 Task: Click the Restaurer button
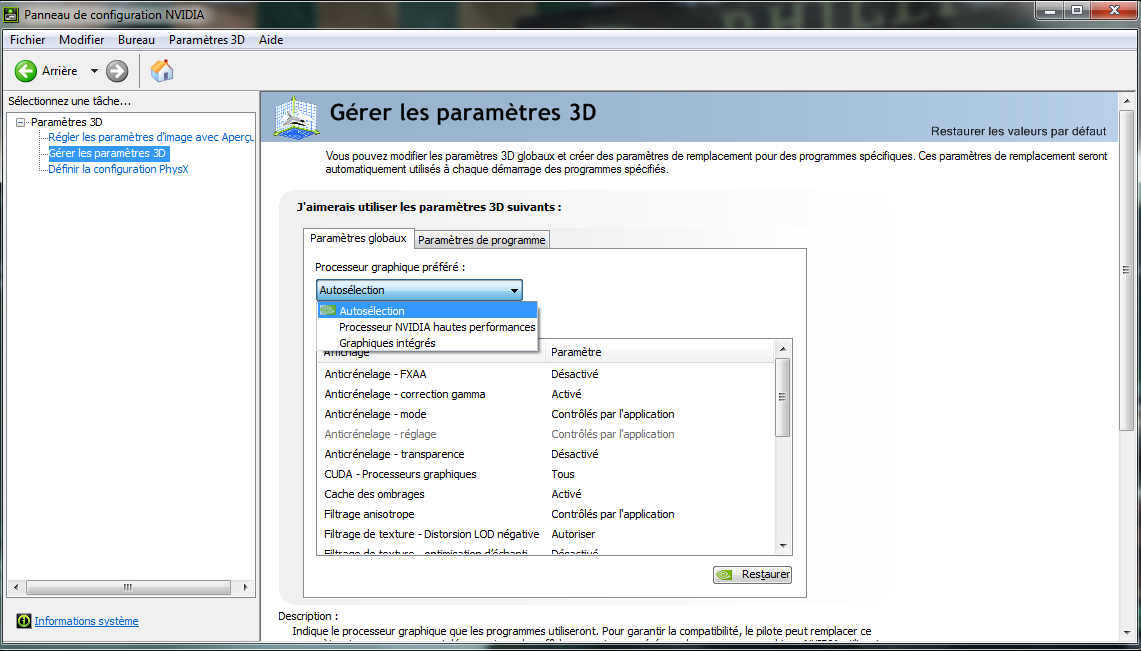(x=752, y=575)
